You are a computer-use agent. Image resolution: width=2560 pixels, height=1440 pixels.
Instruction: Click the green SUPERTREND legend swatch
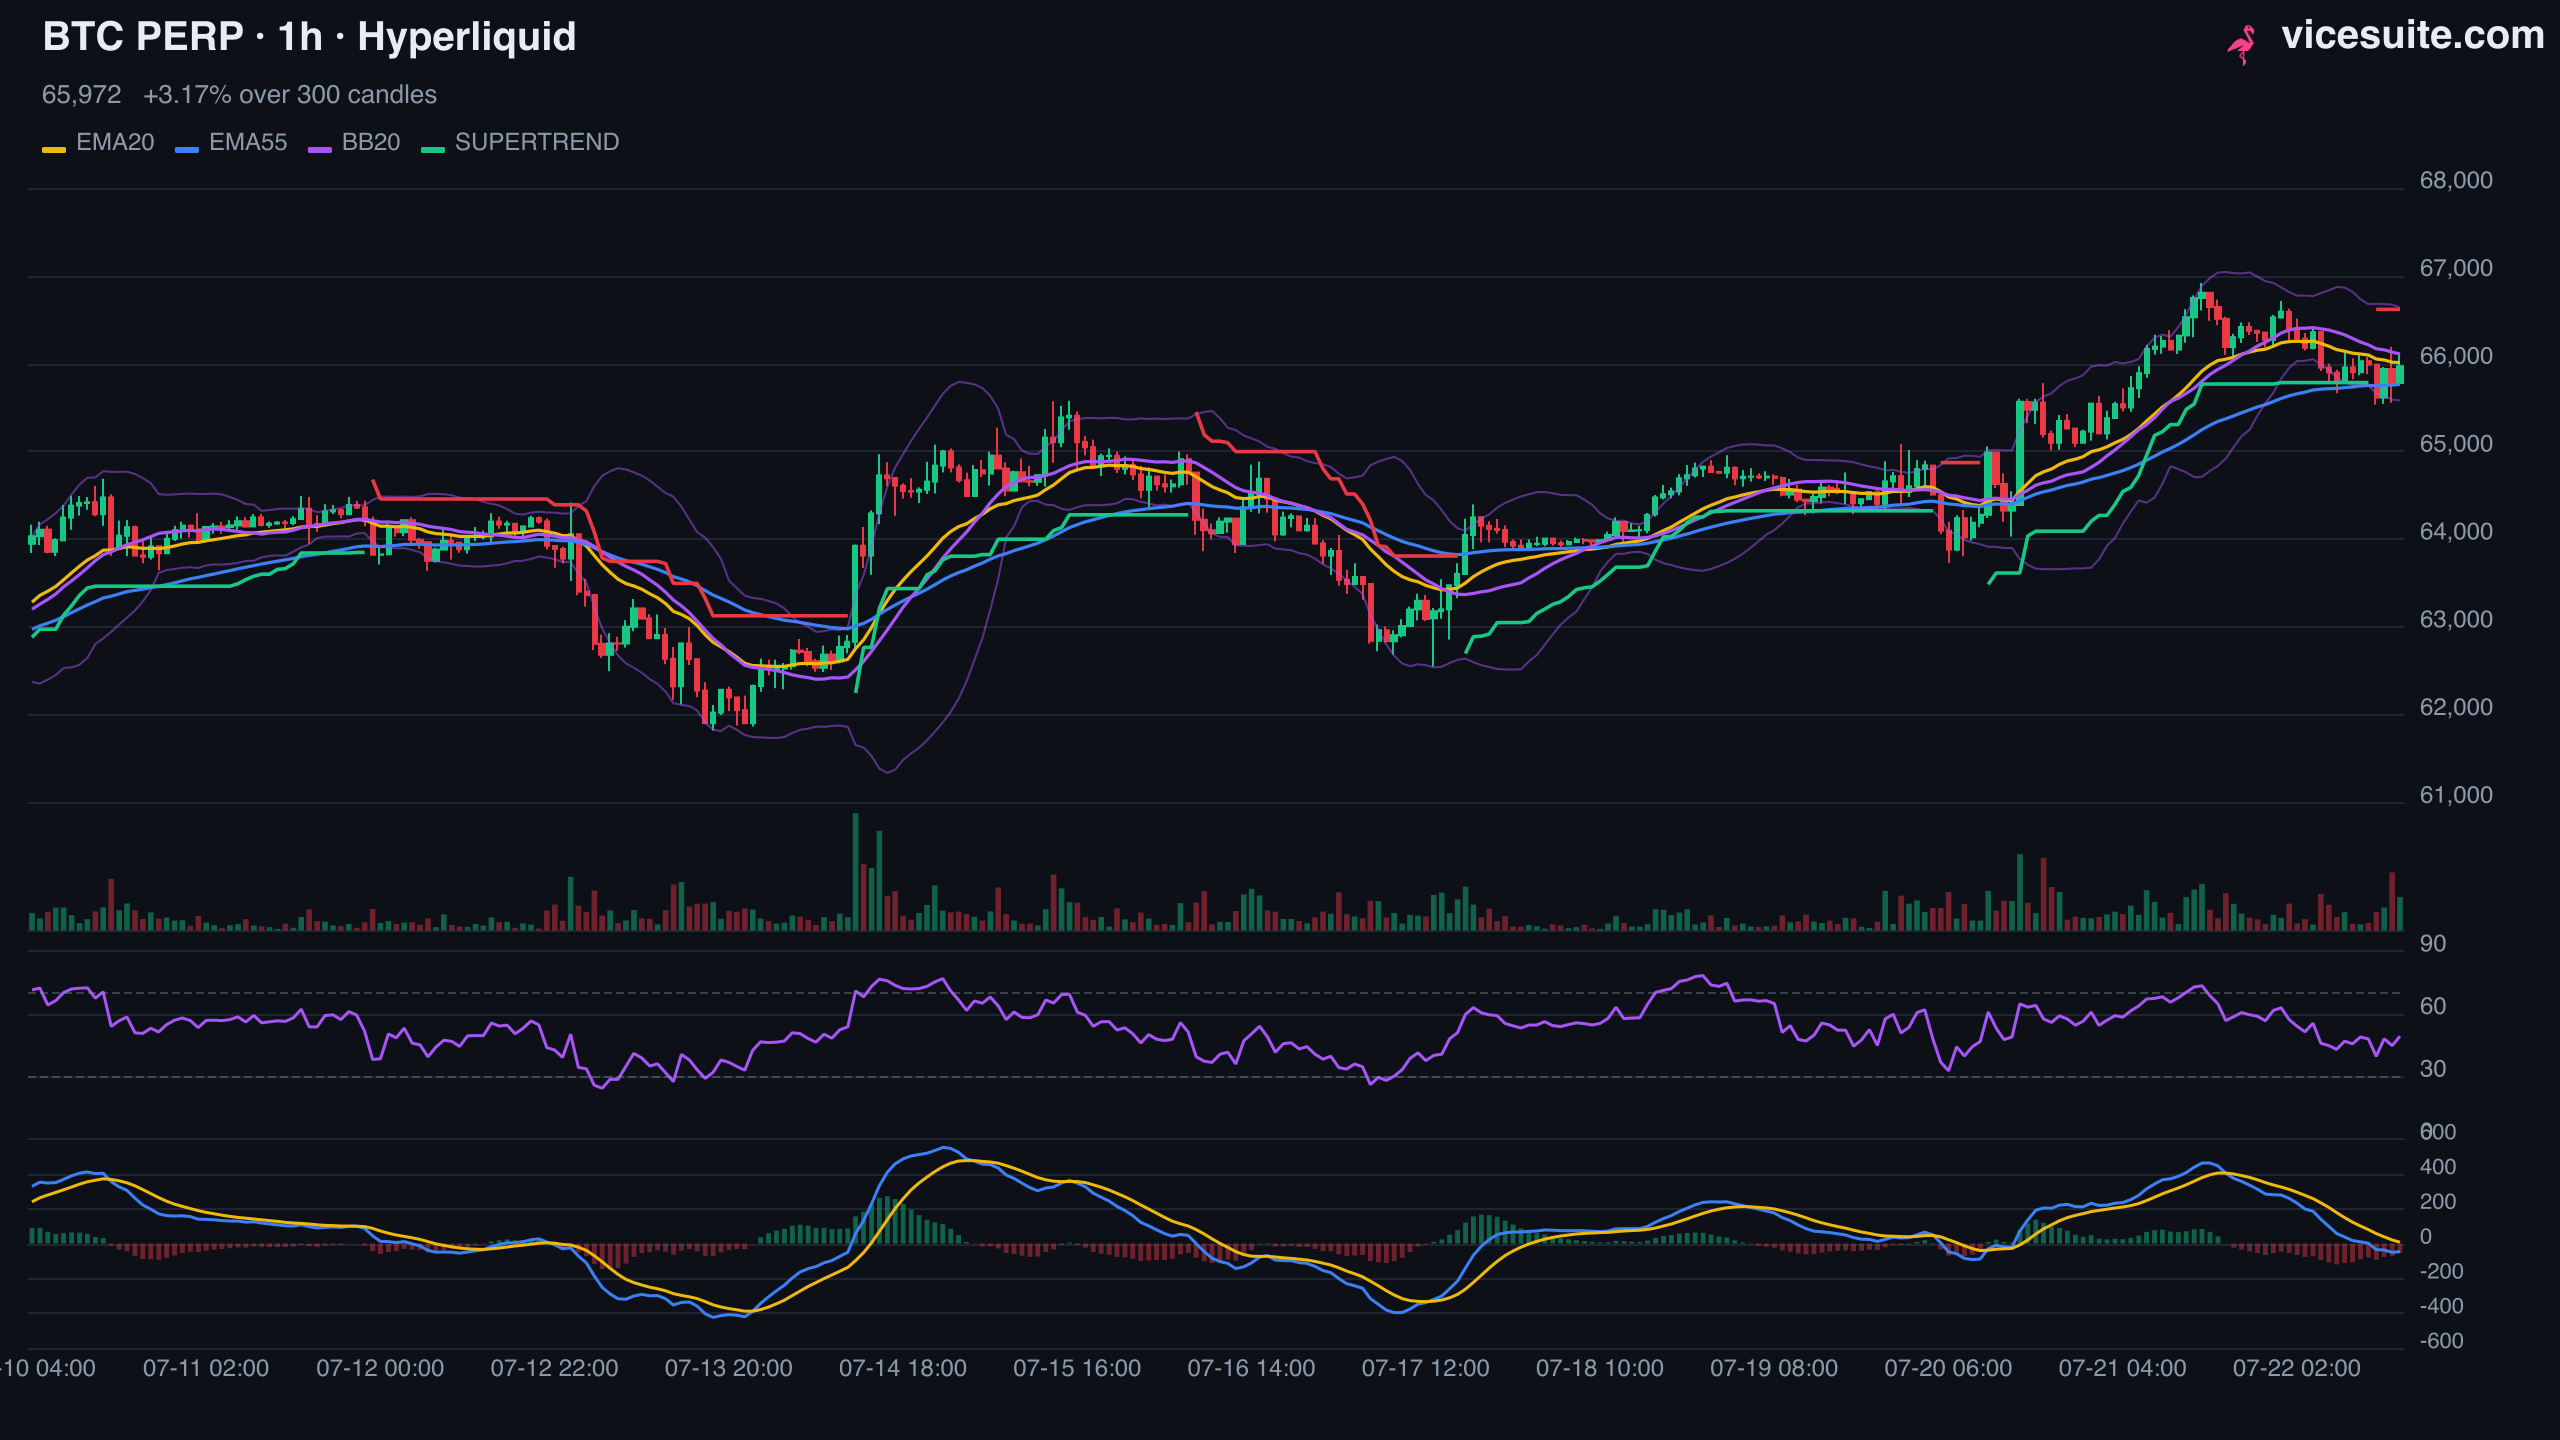433,150
